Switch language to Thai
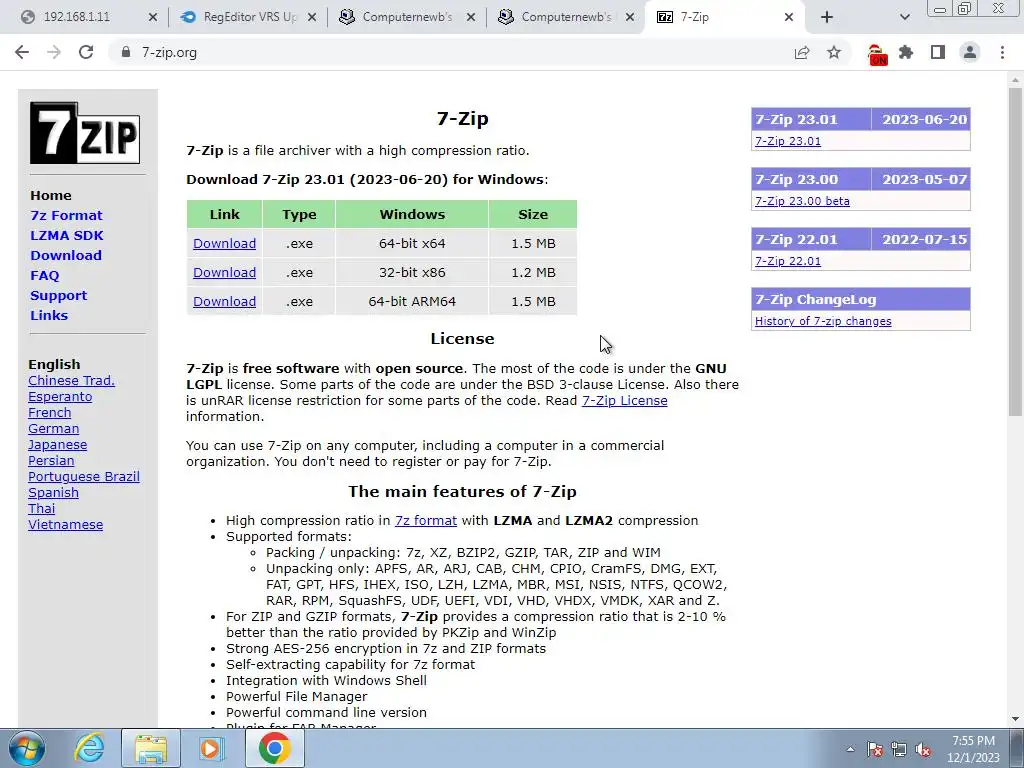 41,509
